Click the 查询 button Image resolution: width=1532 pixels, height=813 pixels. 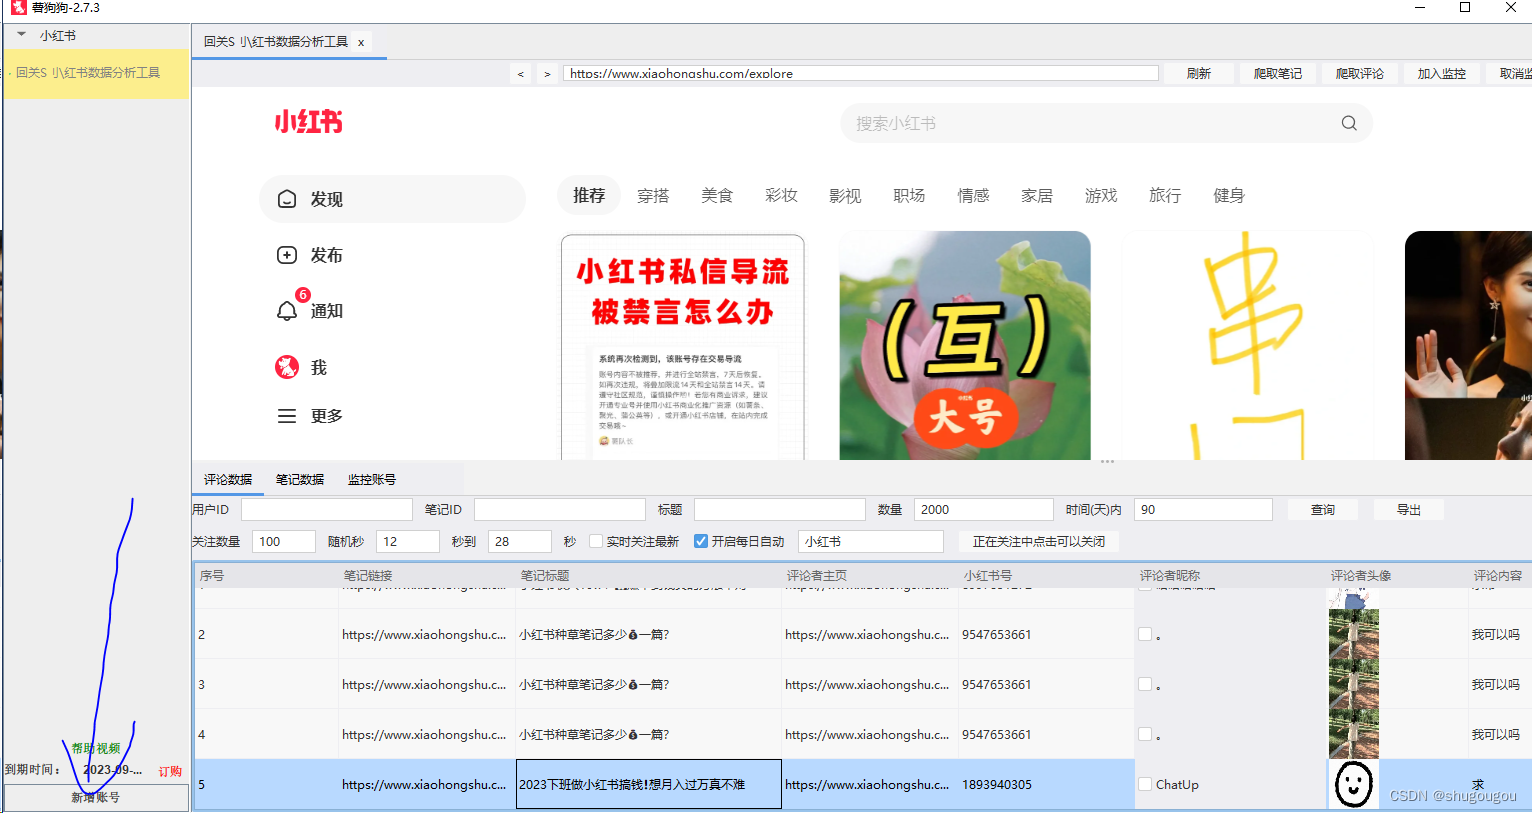(1323, 510)
